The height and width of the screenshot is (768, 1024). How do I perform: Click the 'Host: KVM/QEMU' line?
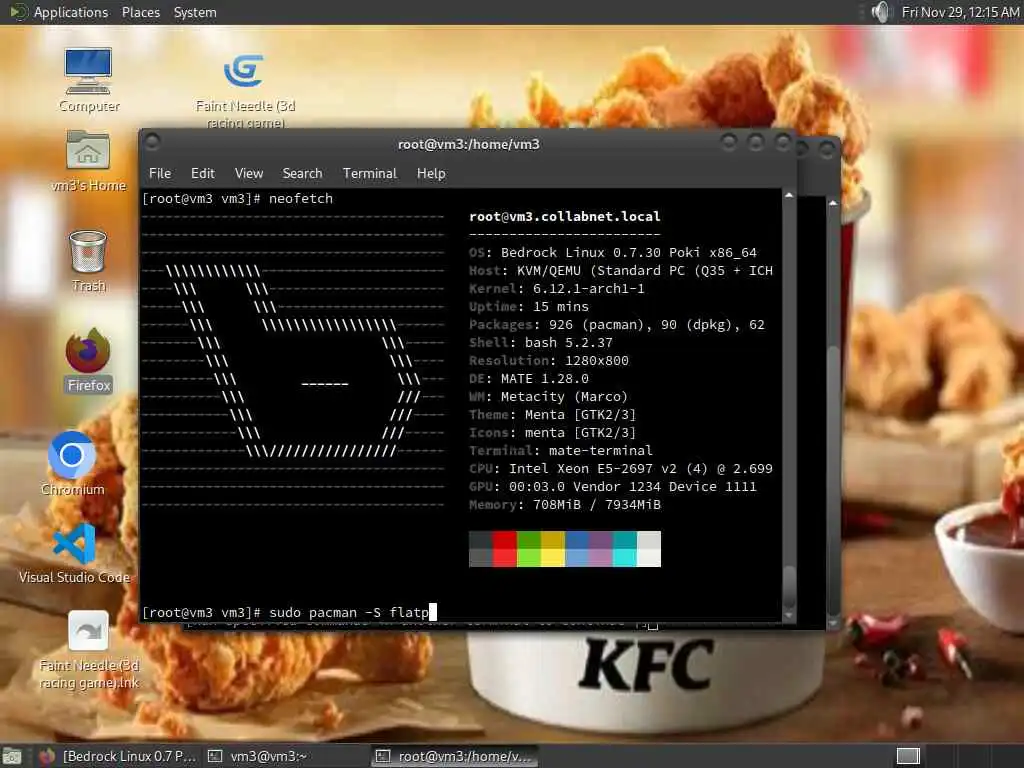click(620, 271)
